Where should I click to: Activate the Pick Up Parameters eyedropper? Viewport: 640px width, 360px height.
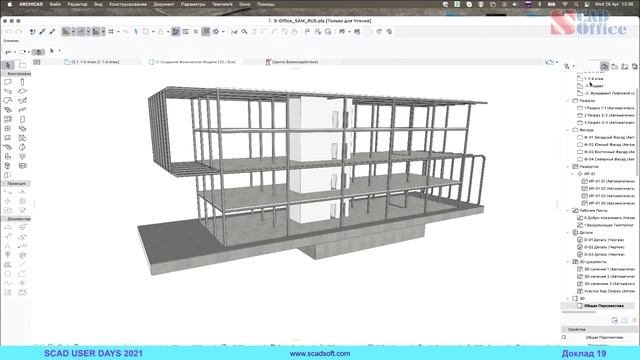[x=42, y=31]
